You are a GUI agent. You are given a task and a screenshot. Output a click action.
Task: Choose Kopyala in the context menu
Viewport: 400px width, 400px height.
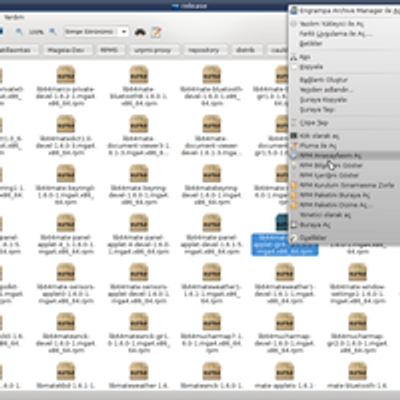(345, 67)
